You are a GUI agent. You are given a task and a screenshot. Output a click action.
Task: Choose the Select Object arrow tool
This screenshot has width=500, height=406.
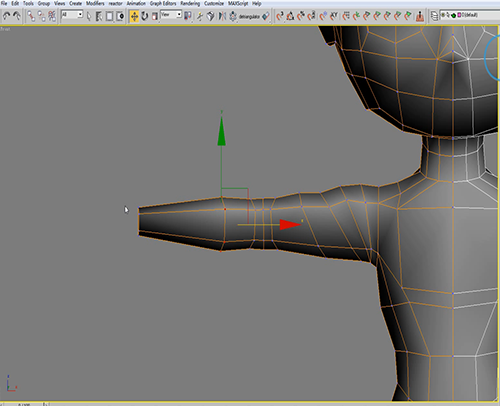(89, 16)
